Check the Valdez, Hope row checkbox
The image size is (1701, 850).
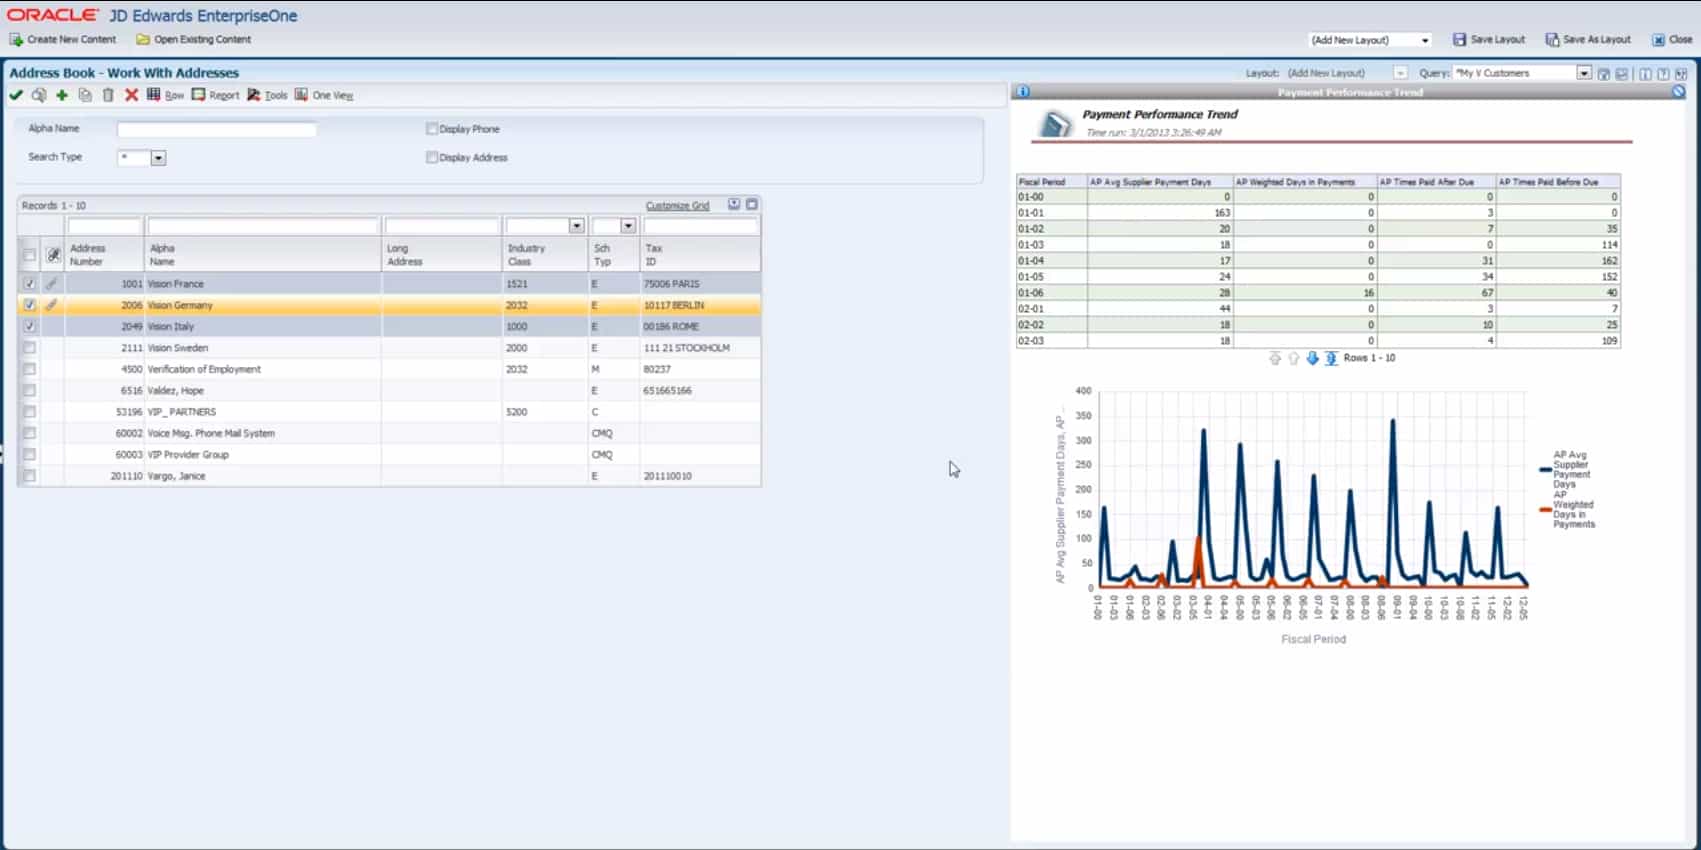tap(29, 390)
